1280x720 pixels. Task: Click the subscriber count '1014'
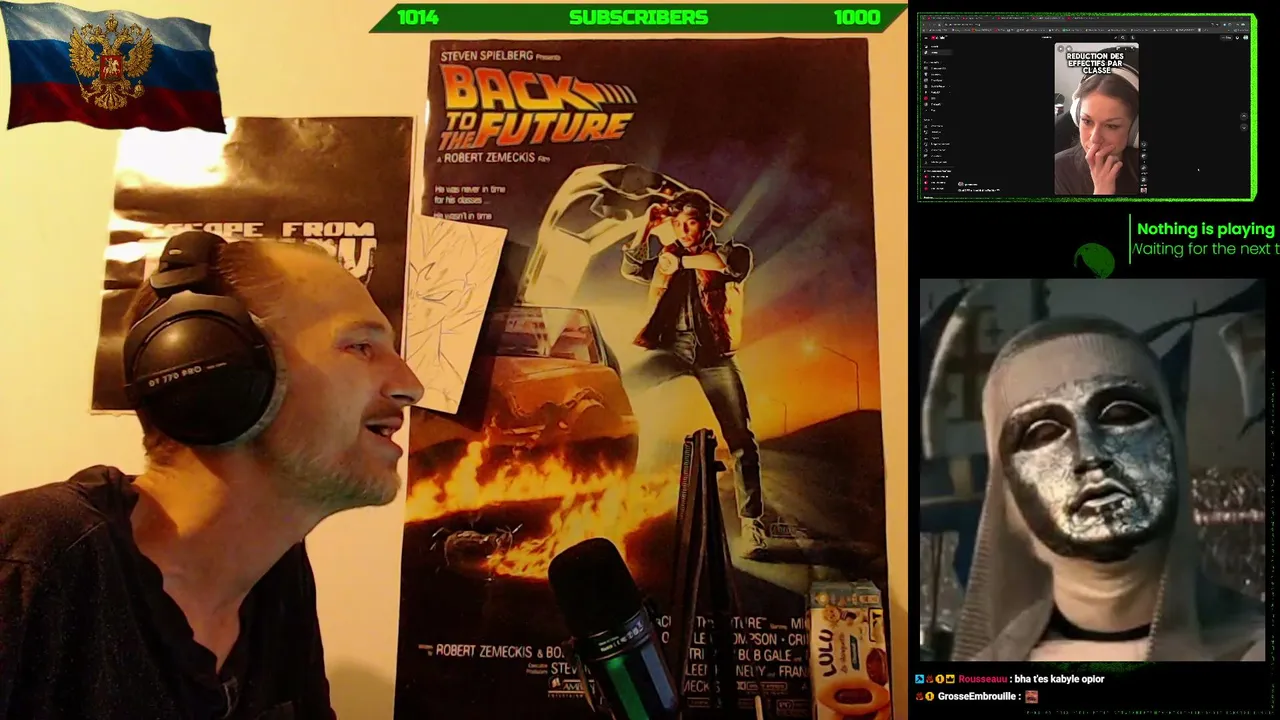tap(418, 17)
